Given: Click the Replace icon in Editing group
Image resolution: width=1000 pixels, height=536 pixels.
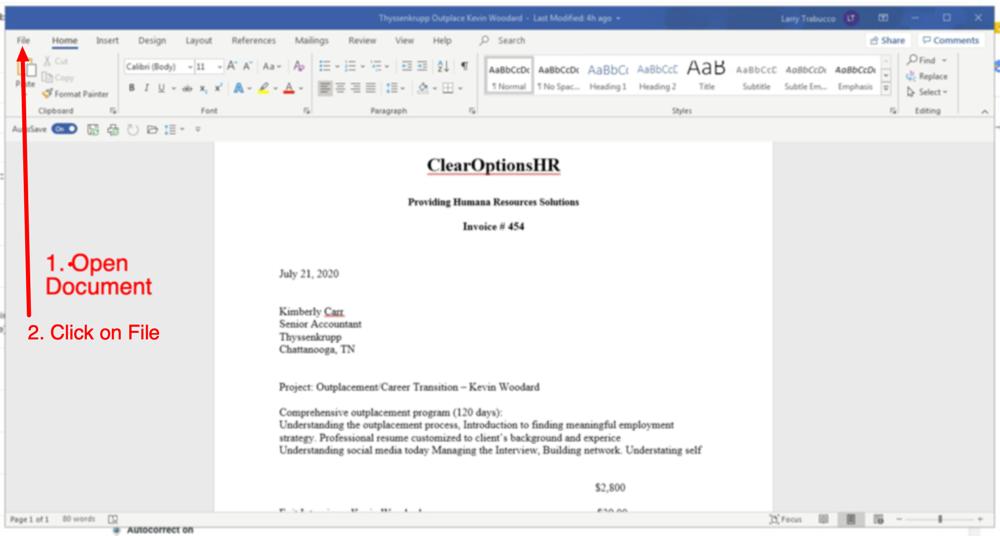Looking at the screenshot, I should click(x=911, y=76).
